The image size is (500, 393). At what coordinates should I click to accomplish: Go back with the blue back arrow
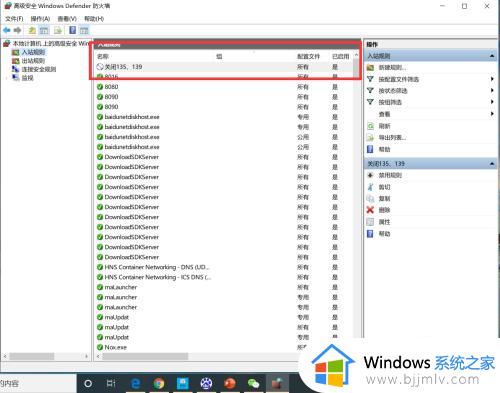6,31
